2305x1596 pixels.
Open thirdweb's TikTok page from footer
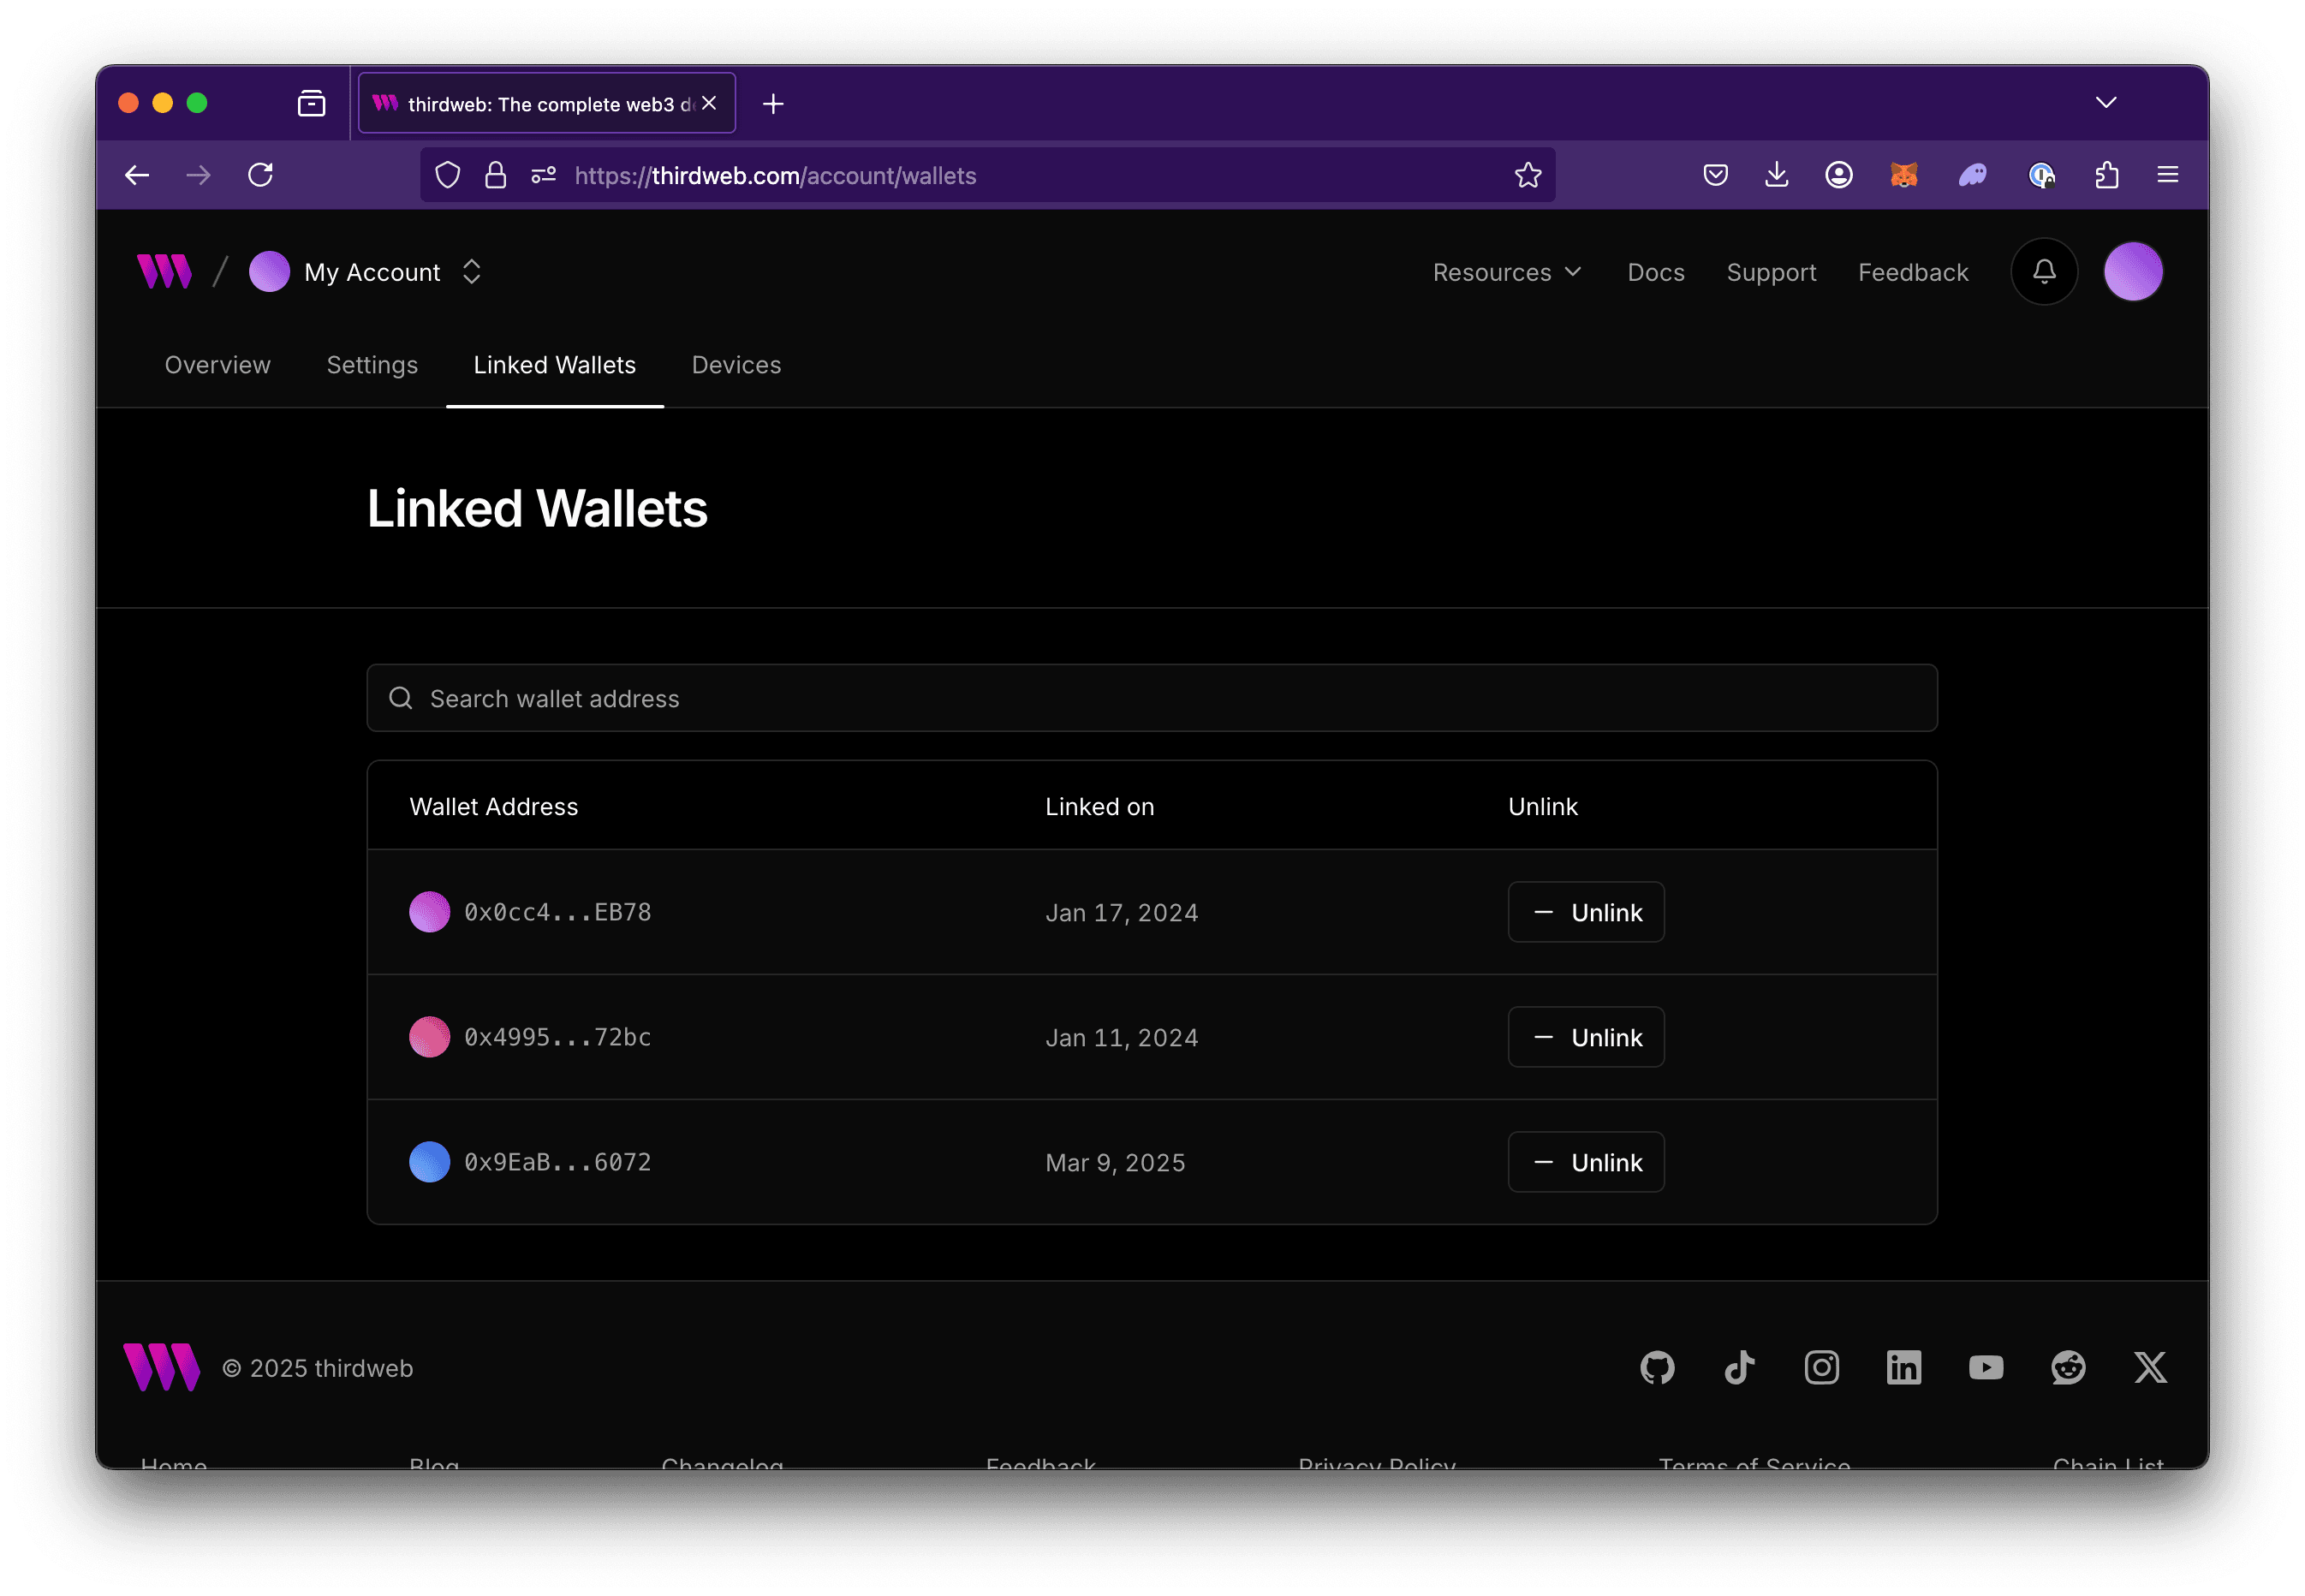(1740, 1367)
